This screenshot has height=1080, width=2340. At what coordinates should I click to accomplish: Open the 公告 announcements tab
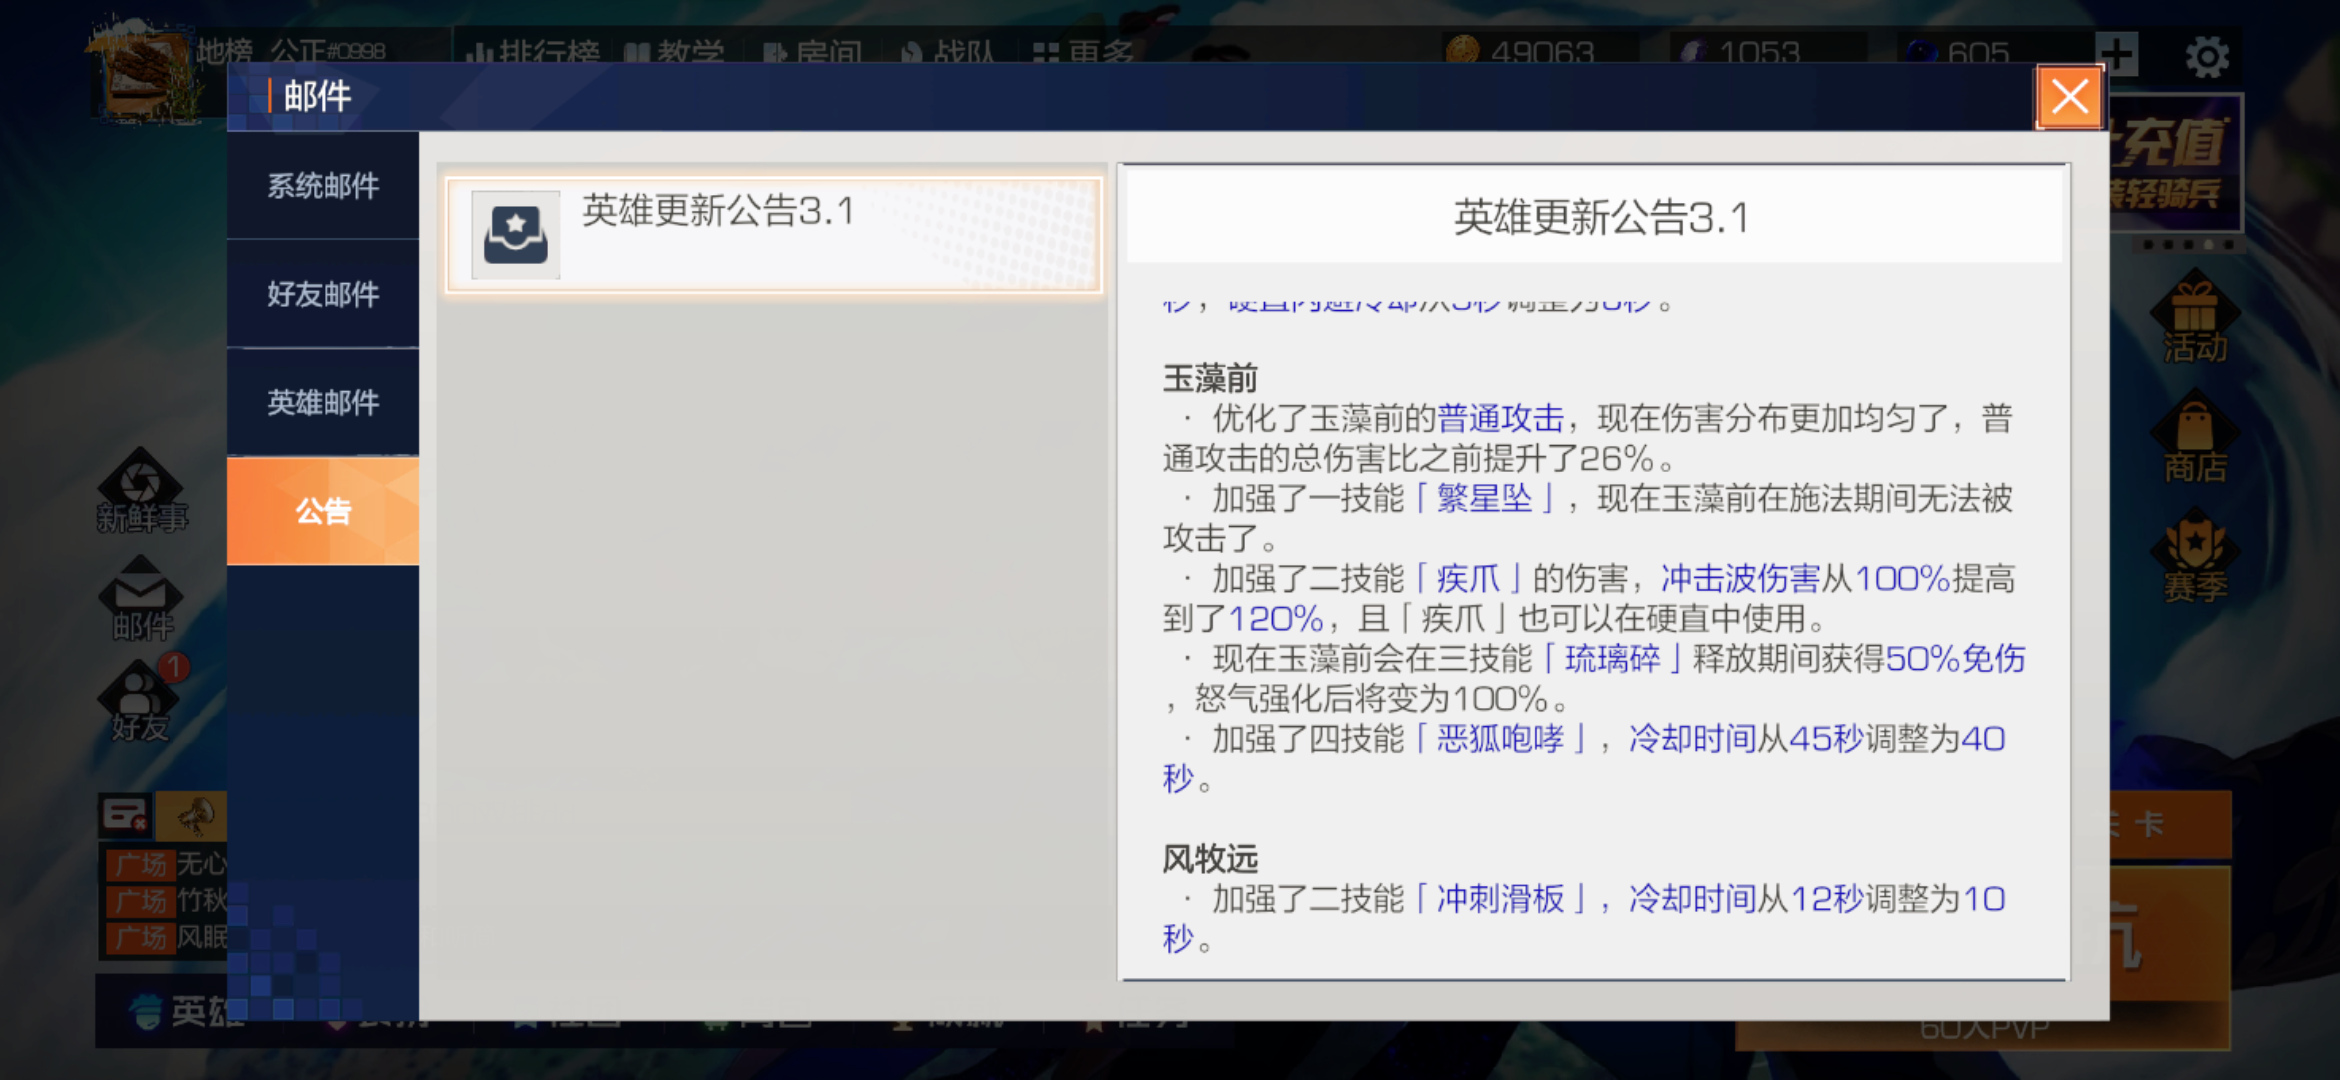click(x=323, y=511)
